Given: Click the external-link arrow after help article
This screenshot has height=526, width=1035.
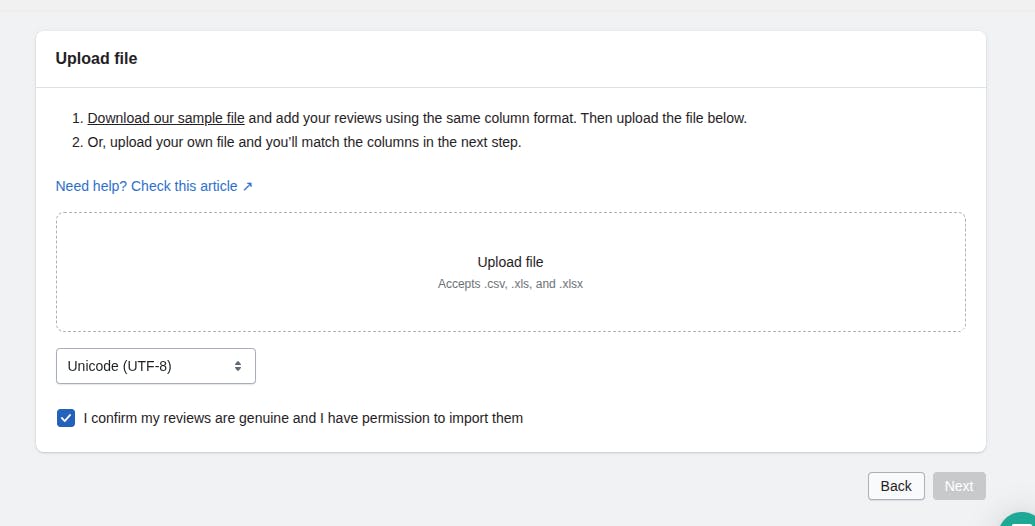Looking at the screenshot, I should pyautogui.click(x=248, y=186).
